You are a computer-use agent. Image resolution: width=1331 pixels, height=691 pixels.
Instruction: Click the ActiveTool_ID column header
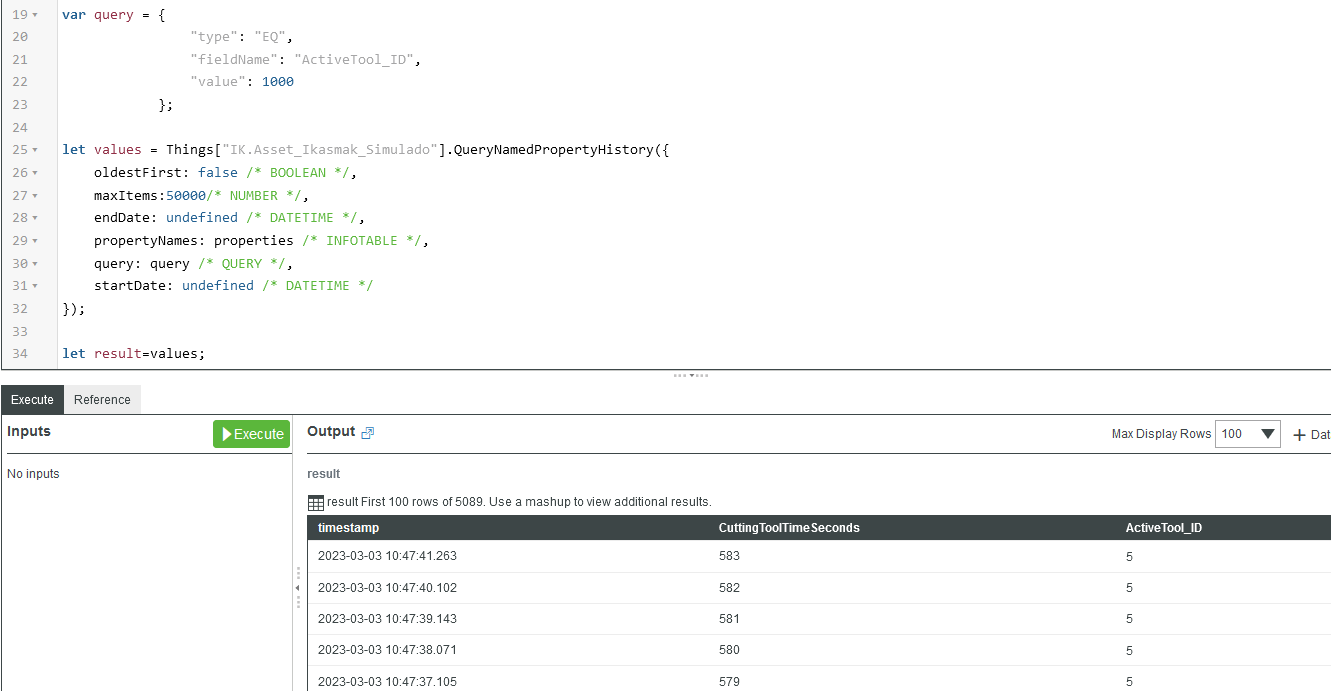click(1164, 528)
